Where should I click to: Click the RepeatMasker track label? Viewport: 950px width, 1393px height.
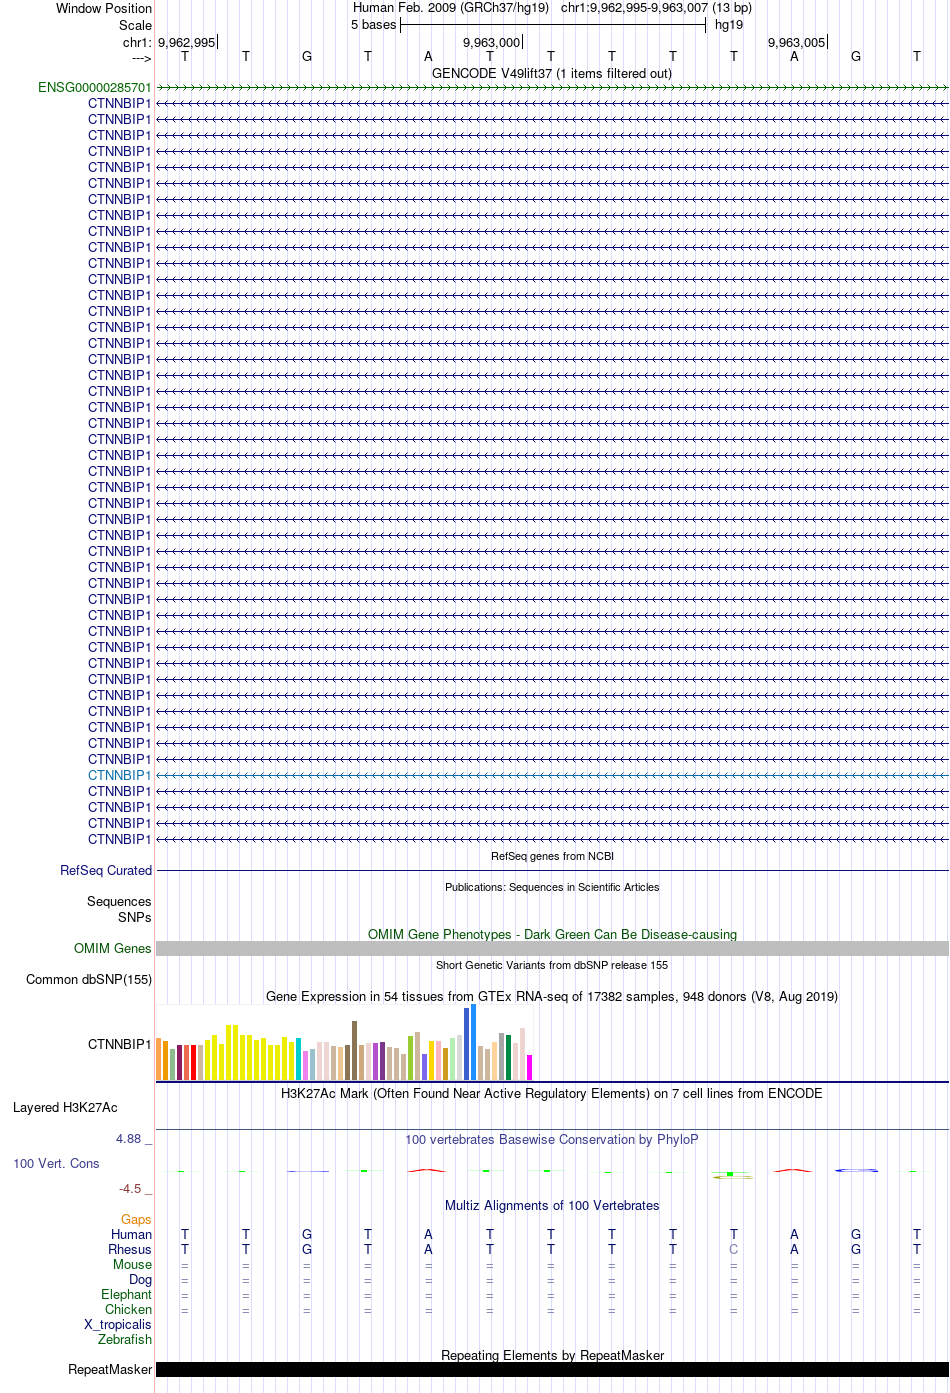pos(110,1369)
